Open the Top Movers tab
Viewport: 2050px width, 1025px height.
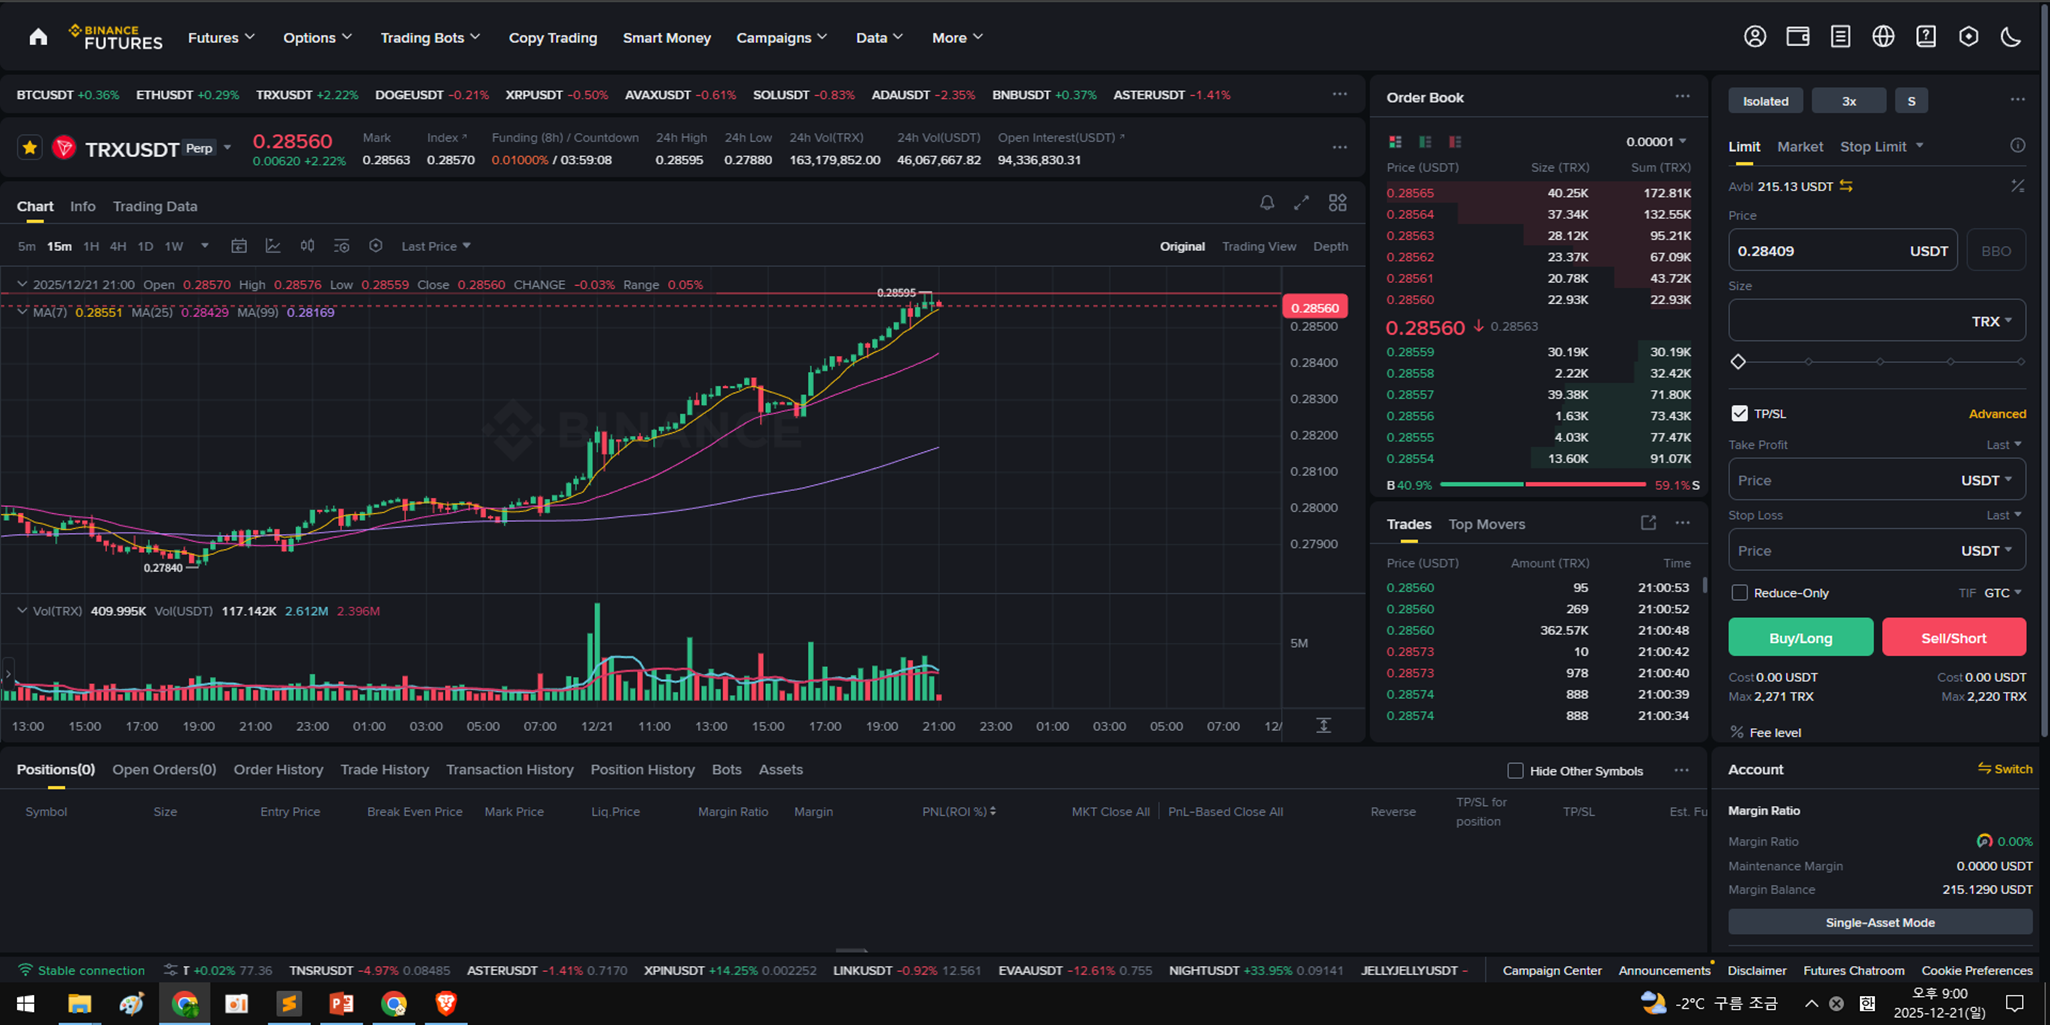[1486, 524]
